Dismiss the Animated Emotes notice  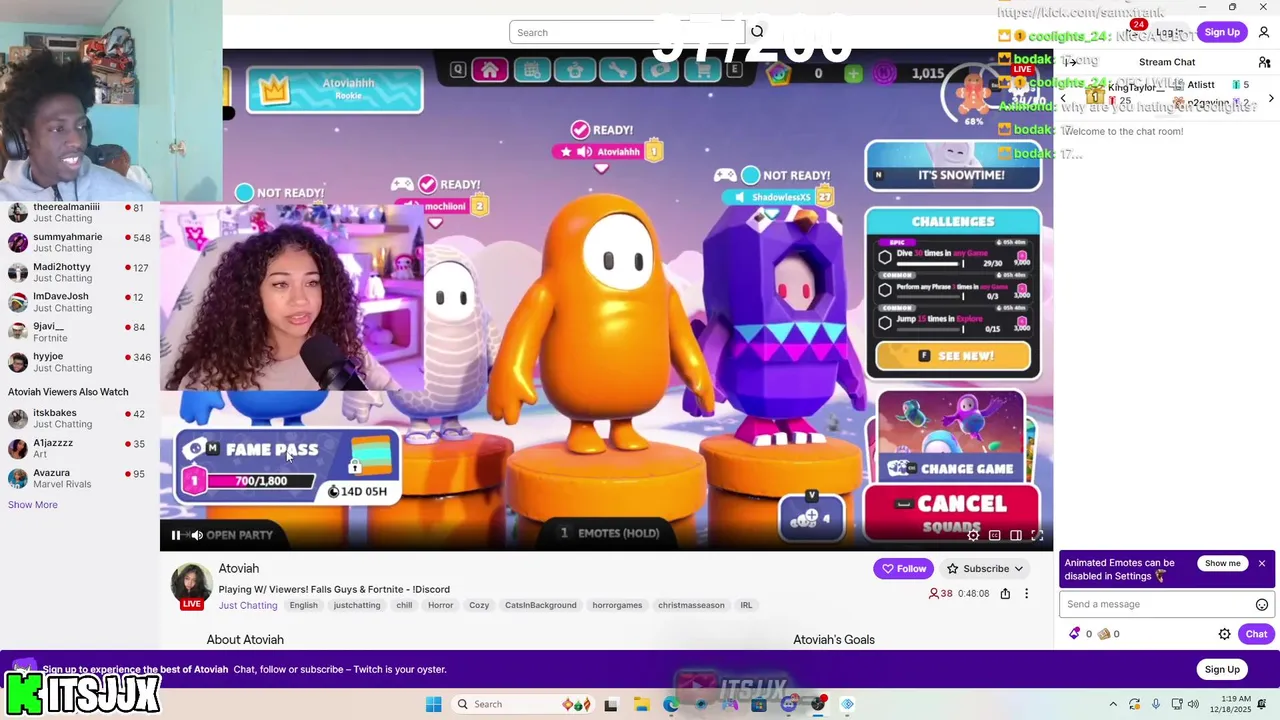point(1262,563)
